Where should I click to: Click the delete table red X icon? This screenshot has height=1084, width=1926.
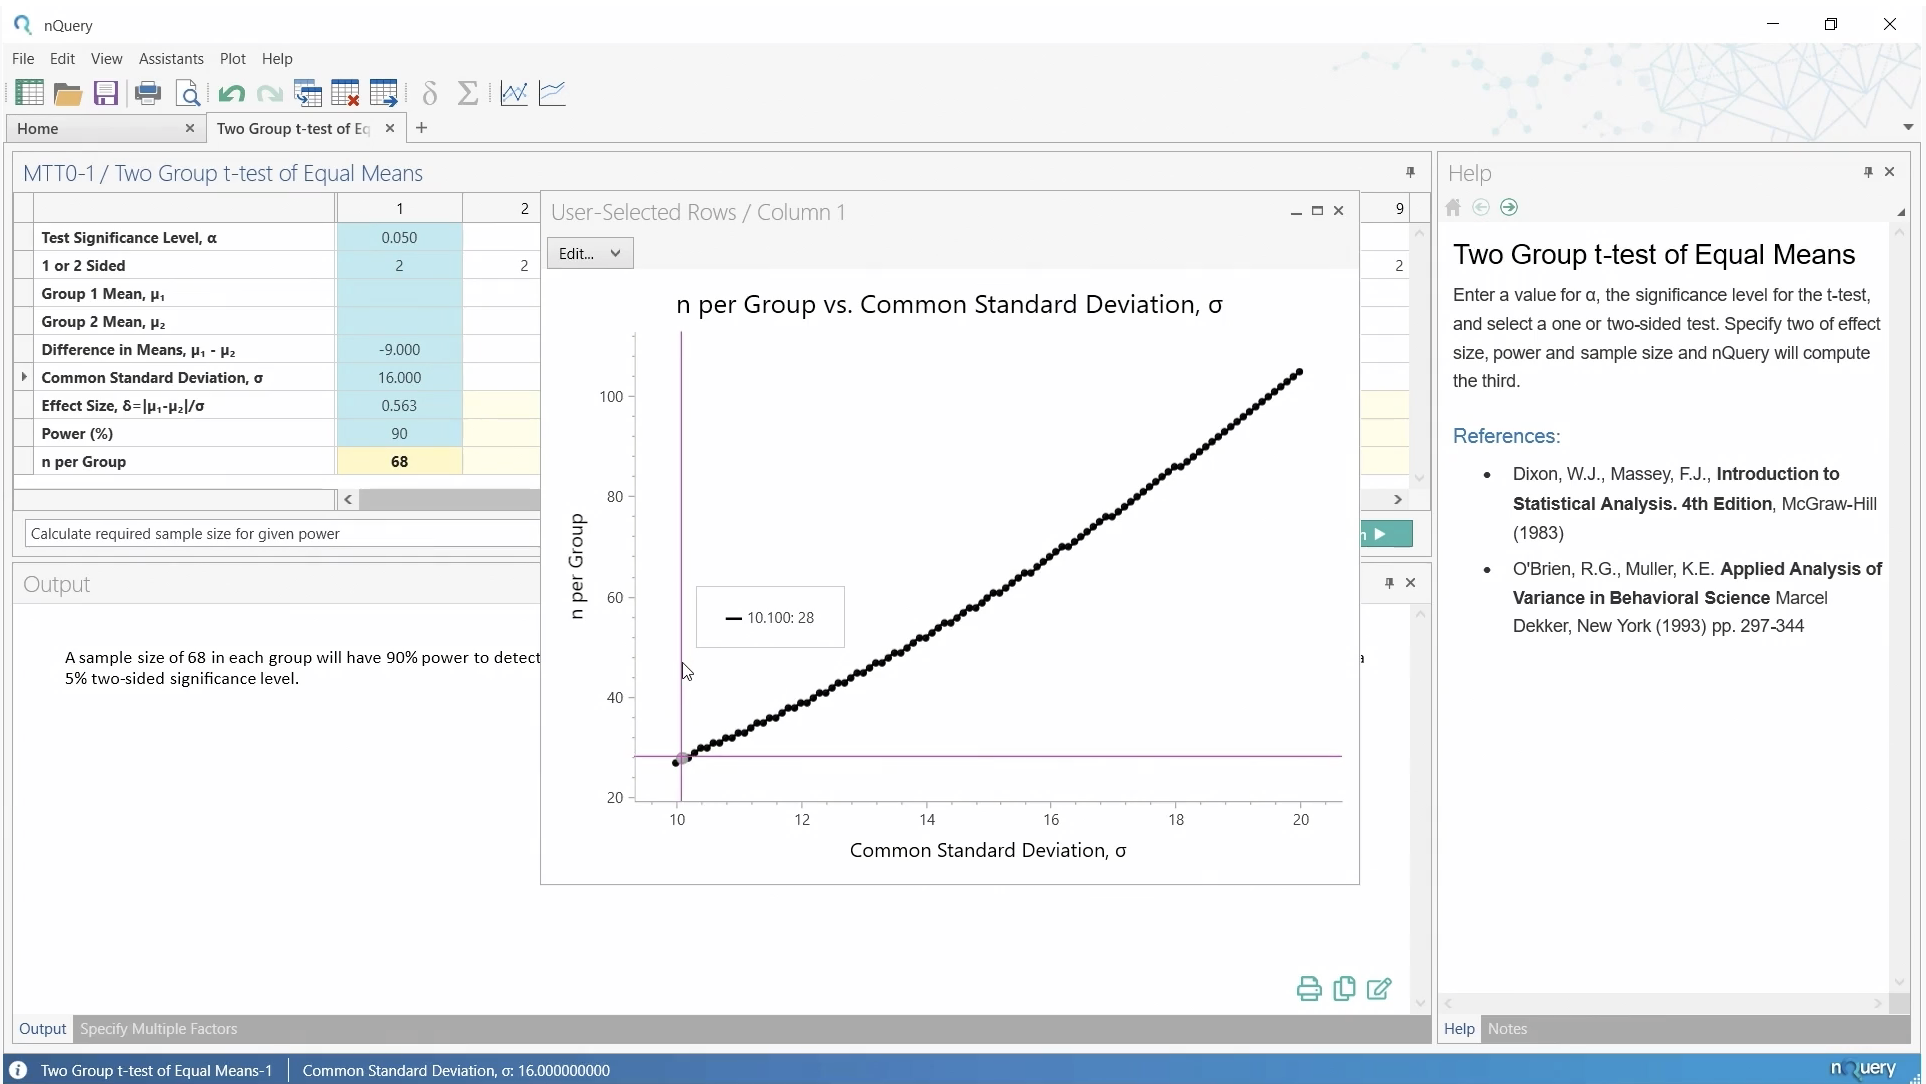coord(346,94)
